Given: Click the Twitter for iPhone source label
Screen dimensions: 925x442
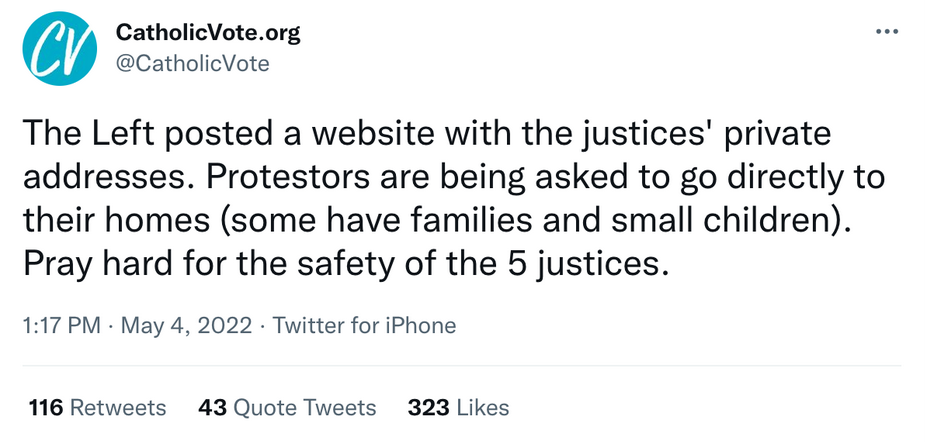Looking at the screenshot, I should pos(365,326).
